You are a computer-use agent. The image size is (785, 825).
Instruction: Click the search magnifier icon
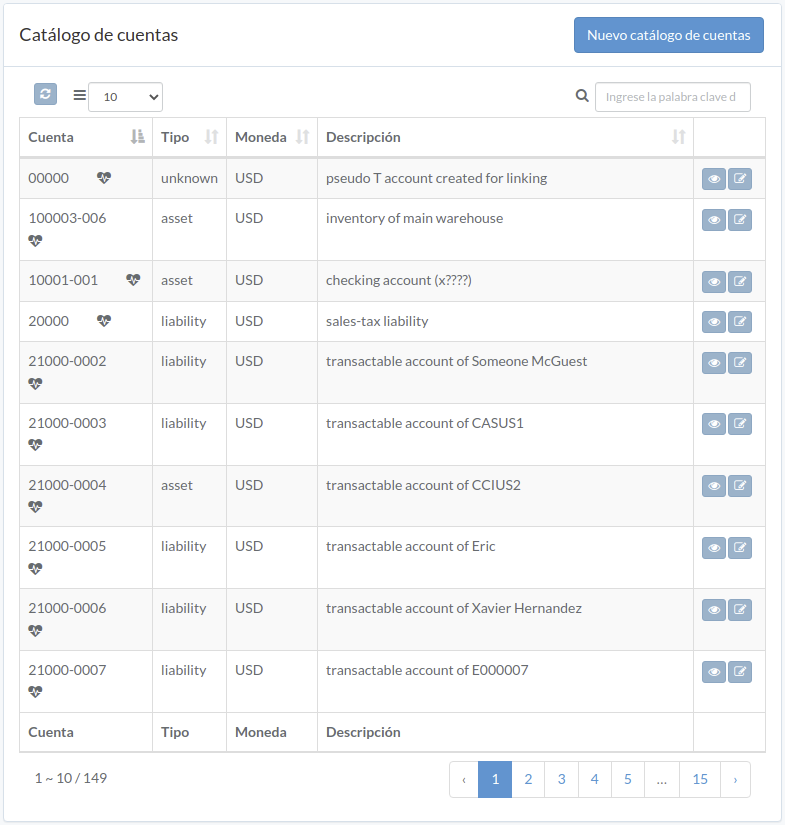582,96
